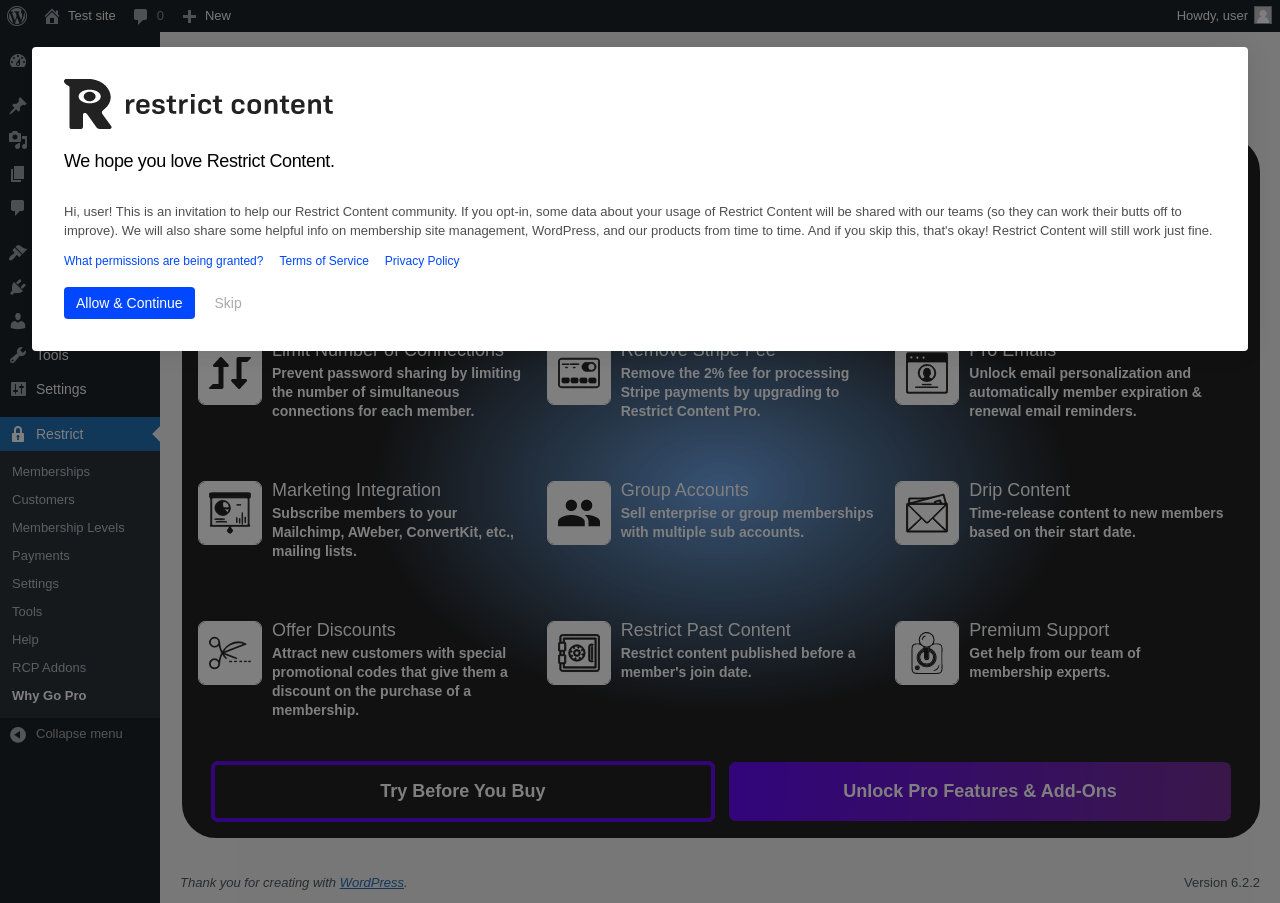The image size is (1280, 903).
Task: Open Settings under the Restrict submenu
Action: click(x=35, y=584)
